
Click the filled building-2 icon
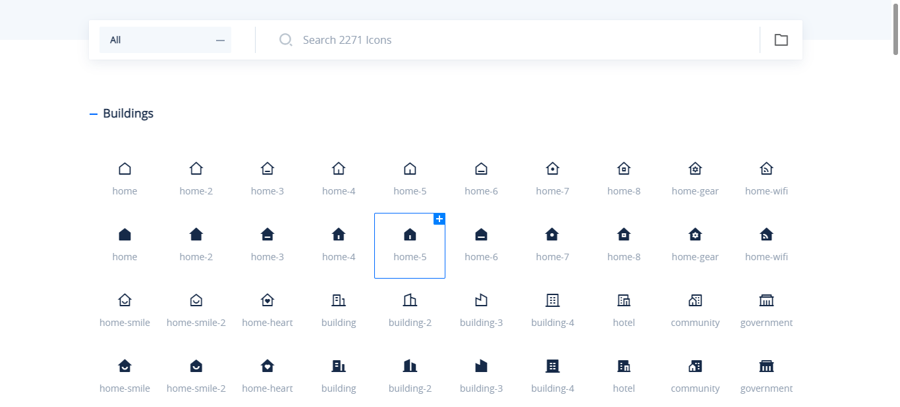coord(410,366)
